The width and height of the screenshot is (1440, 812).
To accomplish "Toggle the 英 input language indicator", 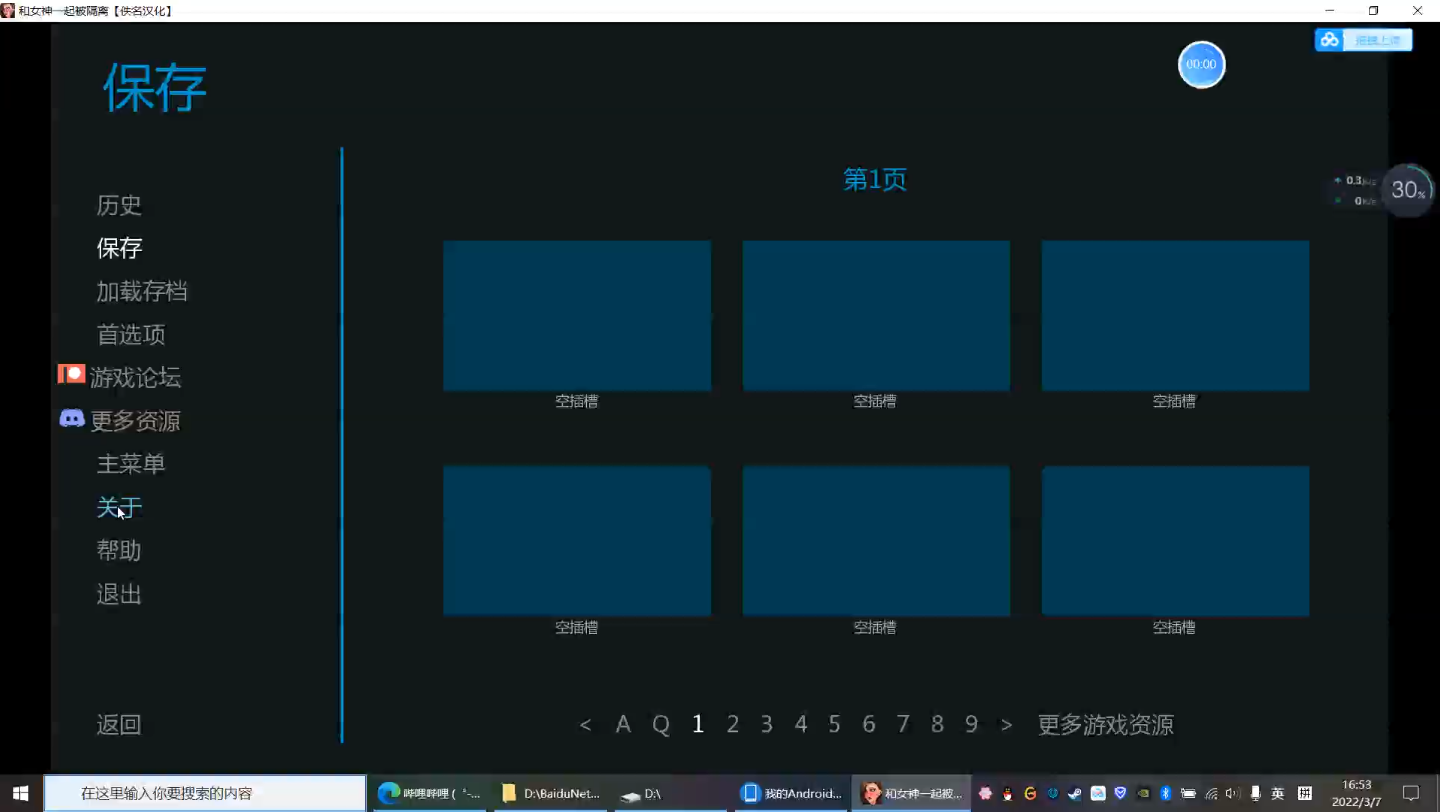I will (x=1277, y=794).
